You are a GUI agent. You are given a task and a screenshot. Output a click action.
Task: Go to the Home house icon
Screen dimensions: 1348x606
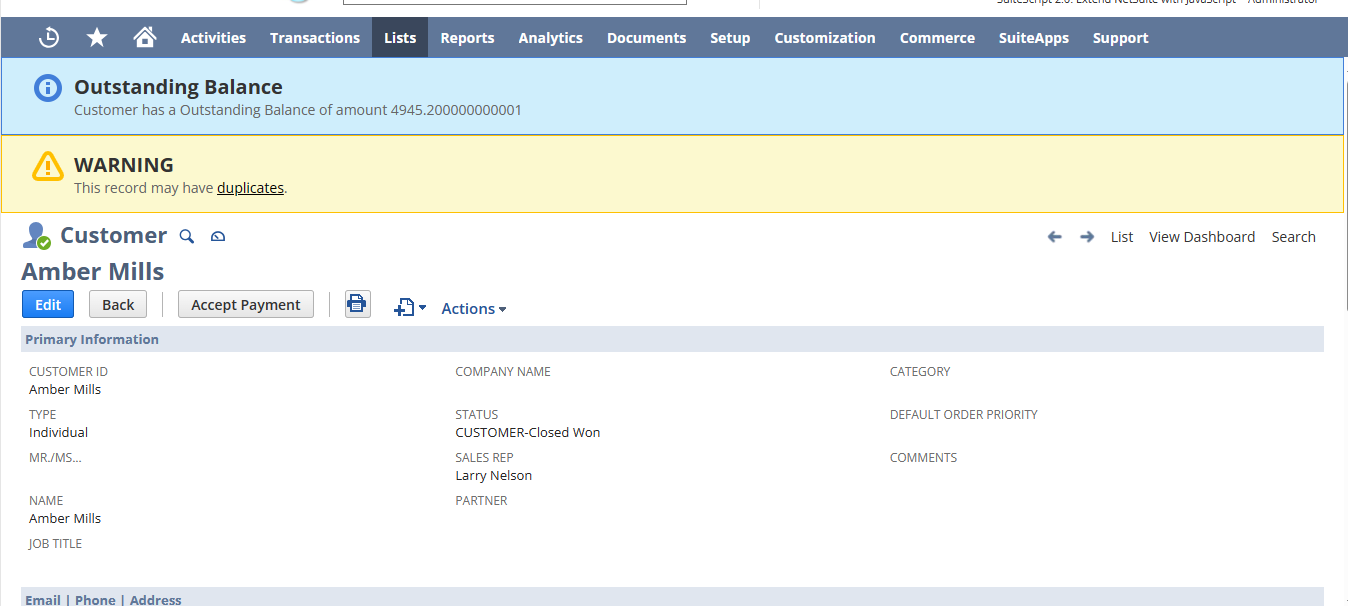tap(145, 38)
